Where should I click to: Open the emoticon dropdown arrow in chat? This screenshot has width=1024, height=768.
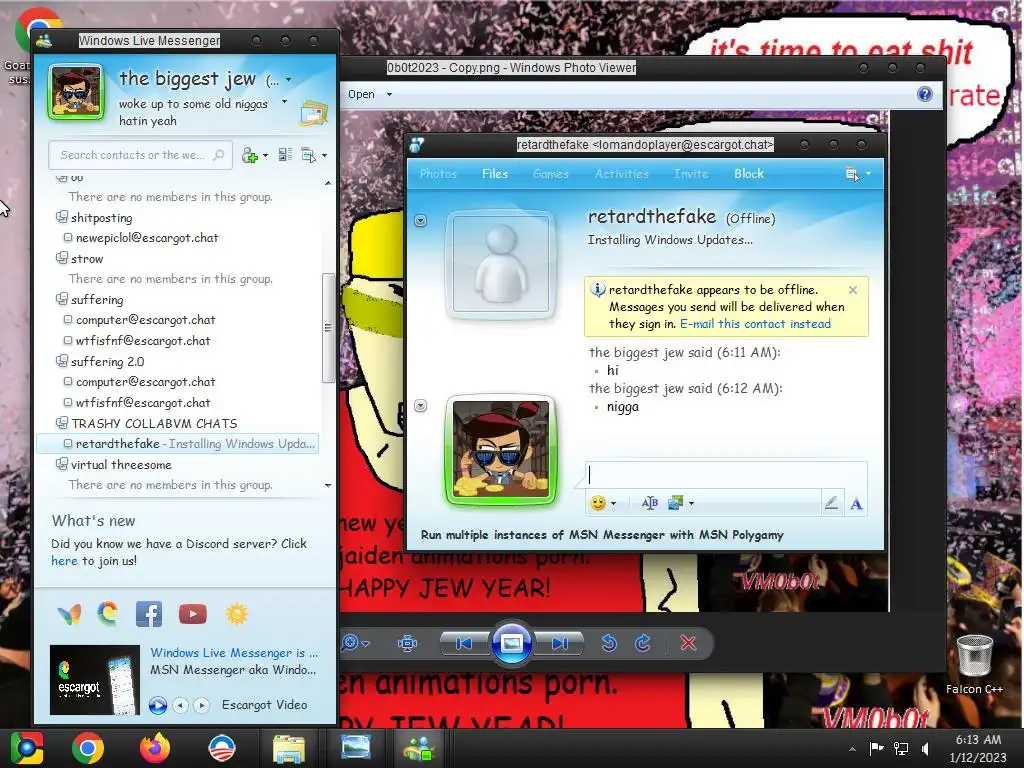tap(613, 504)
